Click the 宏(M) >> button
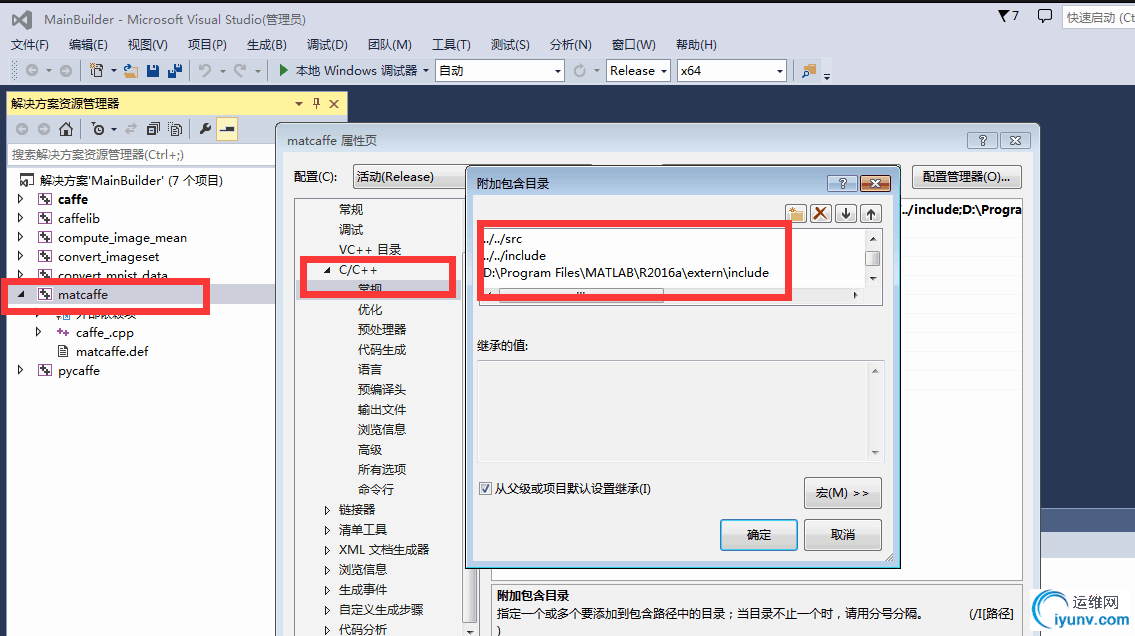1135x636 pixels. (843, 493)
